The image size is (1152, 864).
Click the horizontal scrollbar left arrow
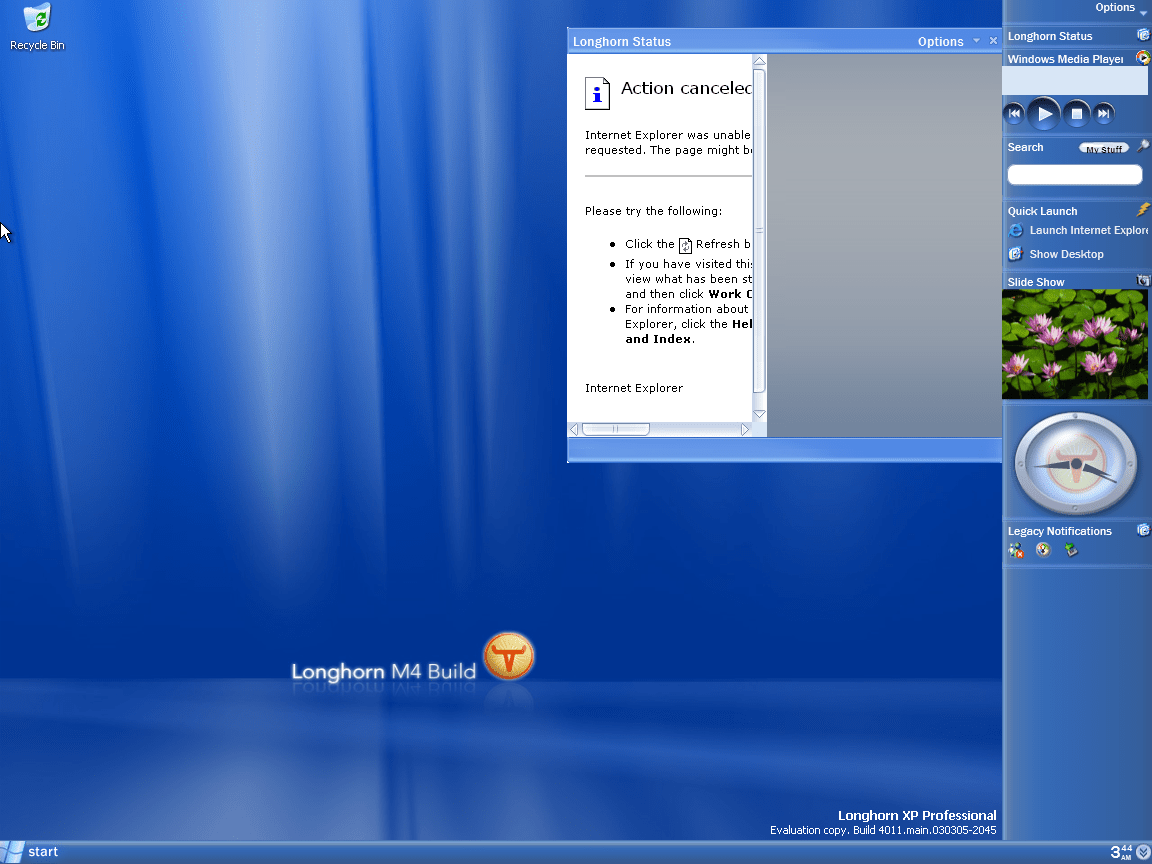point(575,429)
